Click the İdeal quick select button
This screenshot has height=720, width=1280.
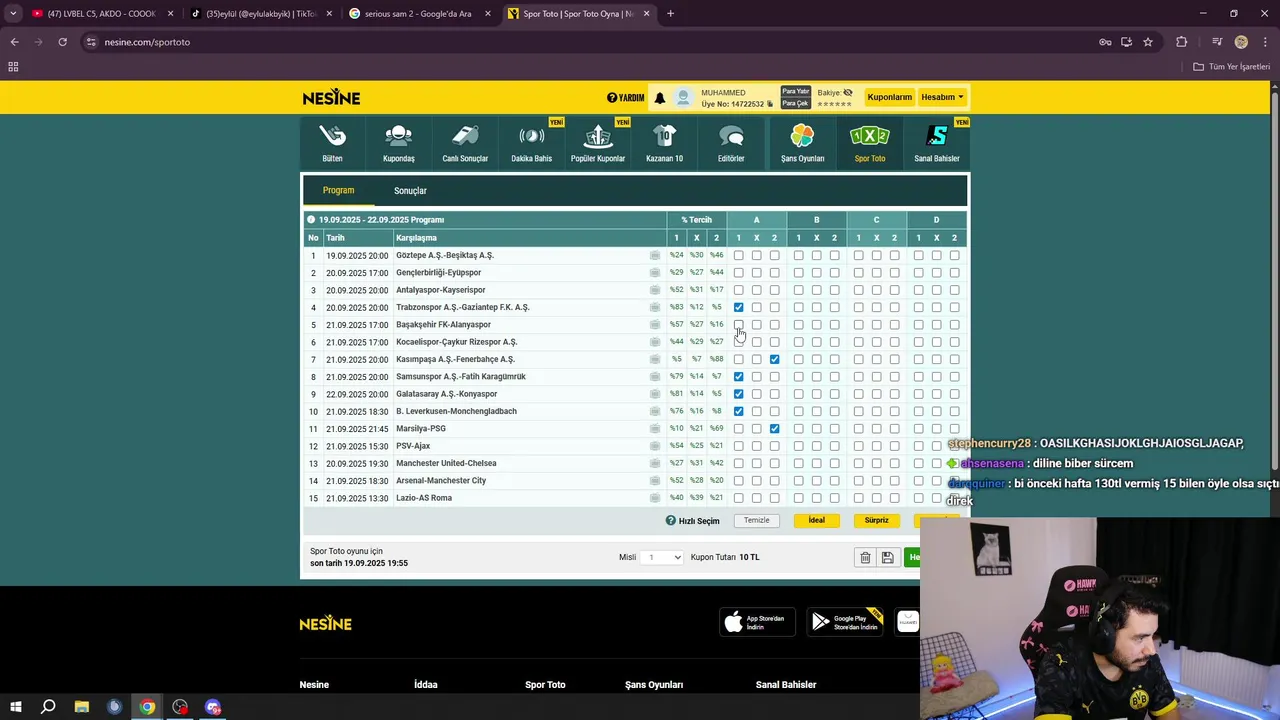coord(817,521)
